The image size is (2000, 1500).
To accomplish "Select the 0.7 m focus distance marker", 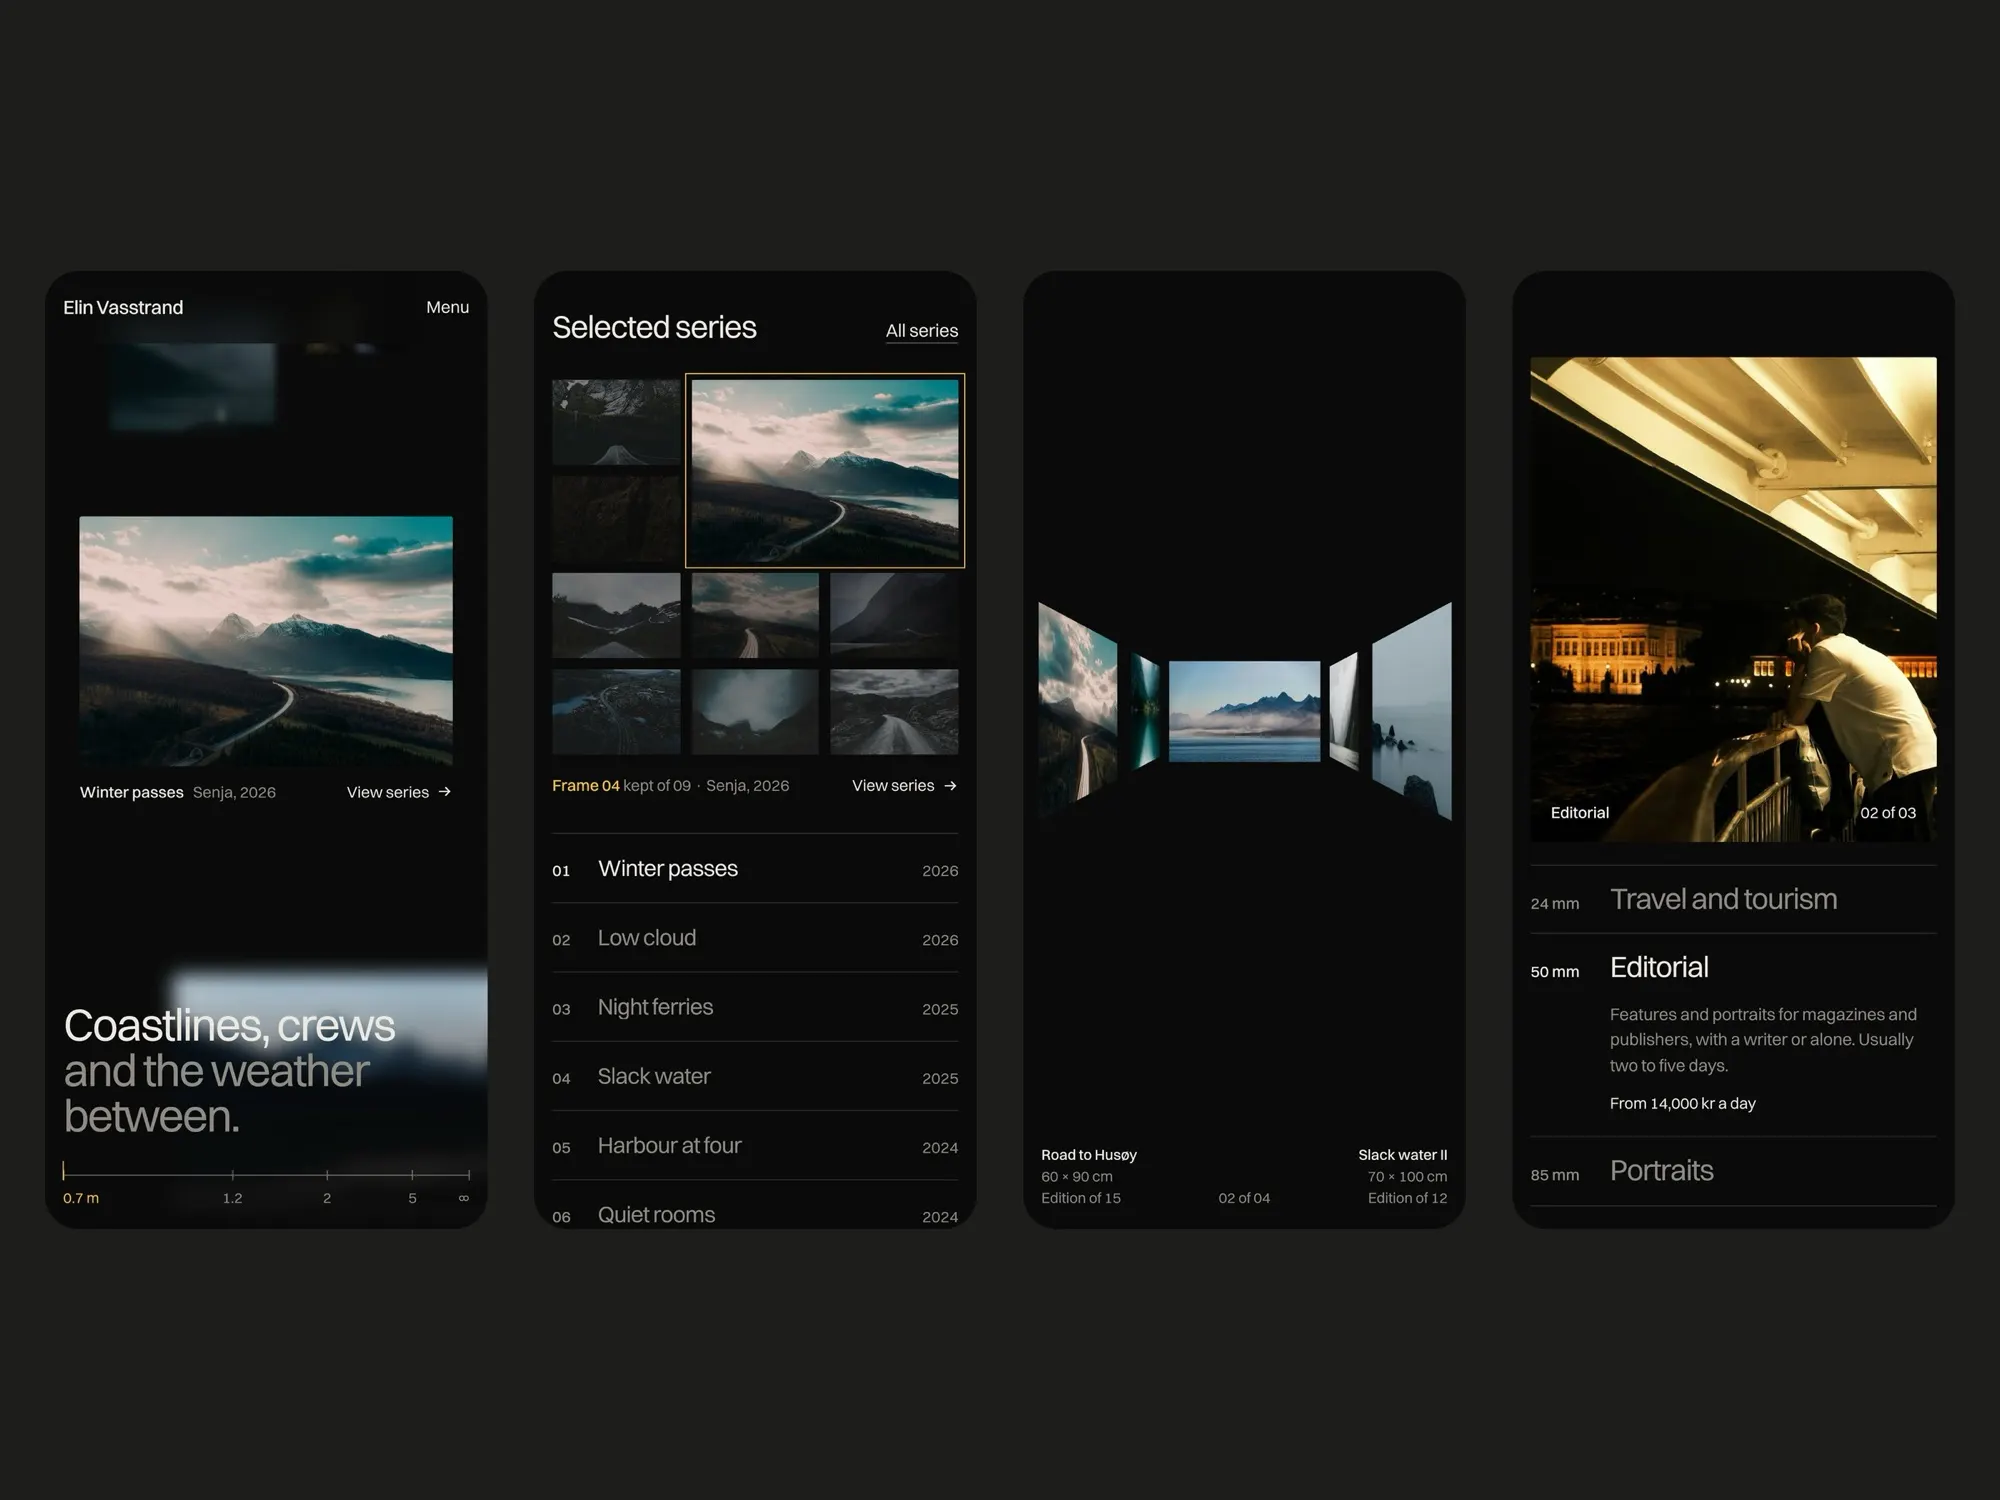I will (x=81, y=1198).
